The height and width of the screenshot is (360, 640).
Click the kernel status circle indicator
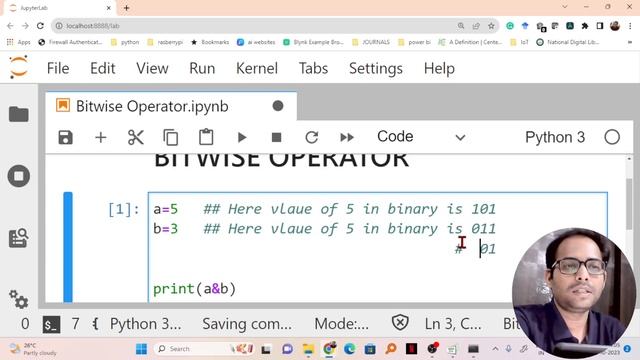click(x=612, y=137)
